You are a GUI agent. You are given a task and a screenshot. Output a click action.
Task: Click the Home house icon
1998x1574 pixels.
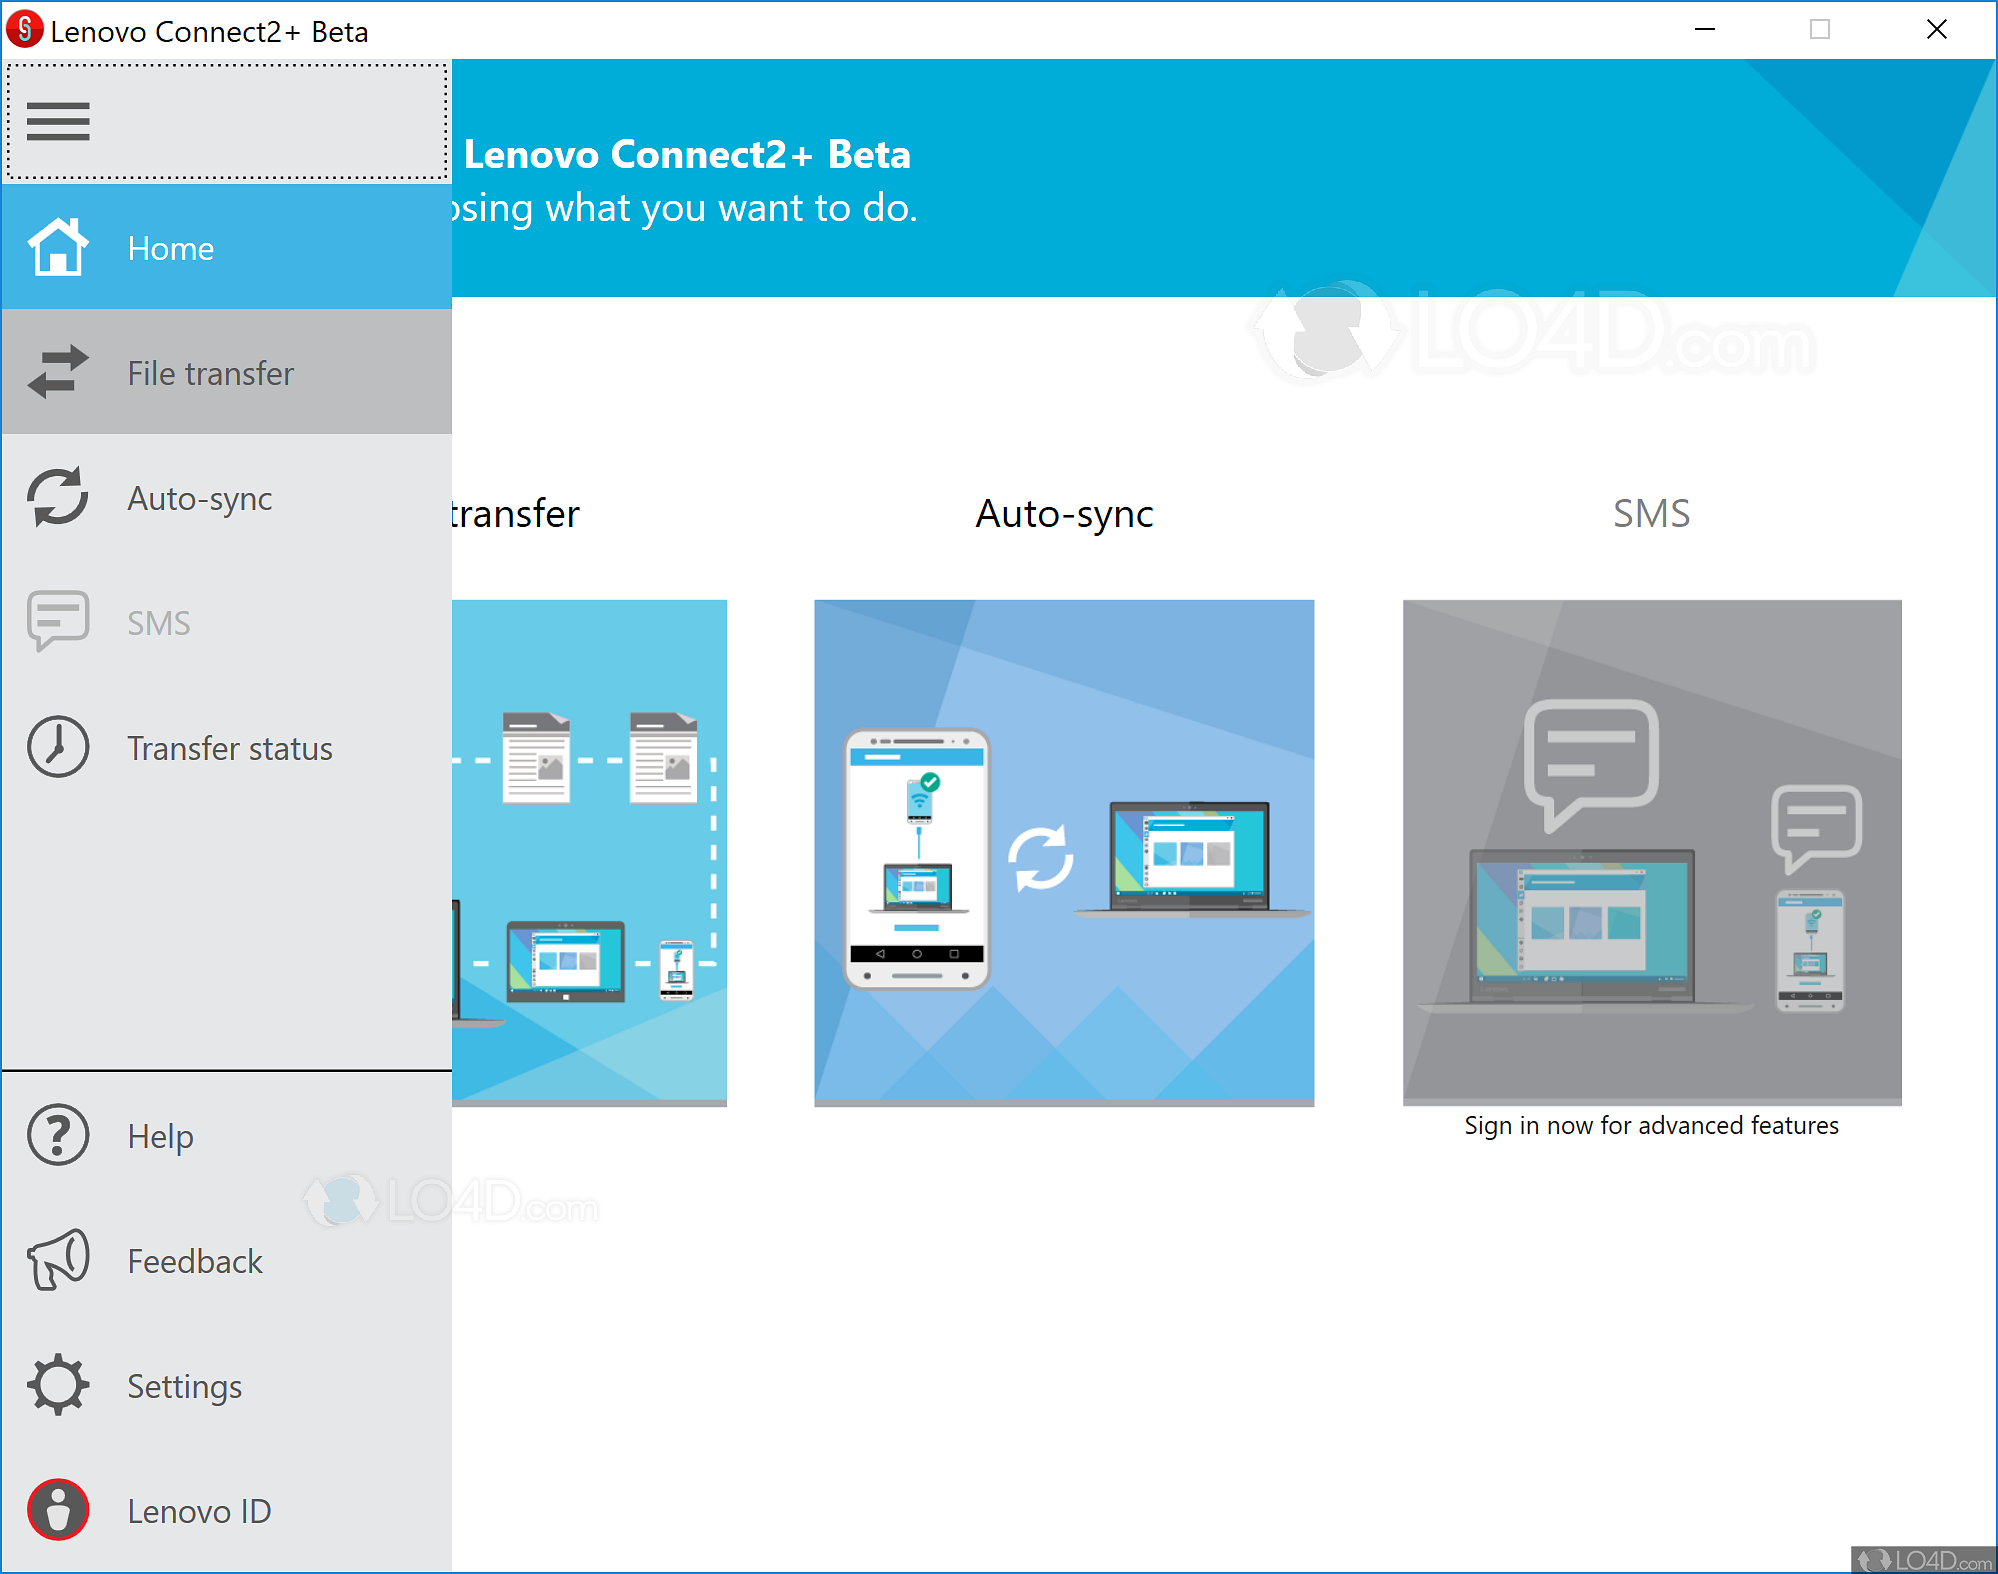point(58,247)
